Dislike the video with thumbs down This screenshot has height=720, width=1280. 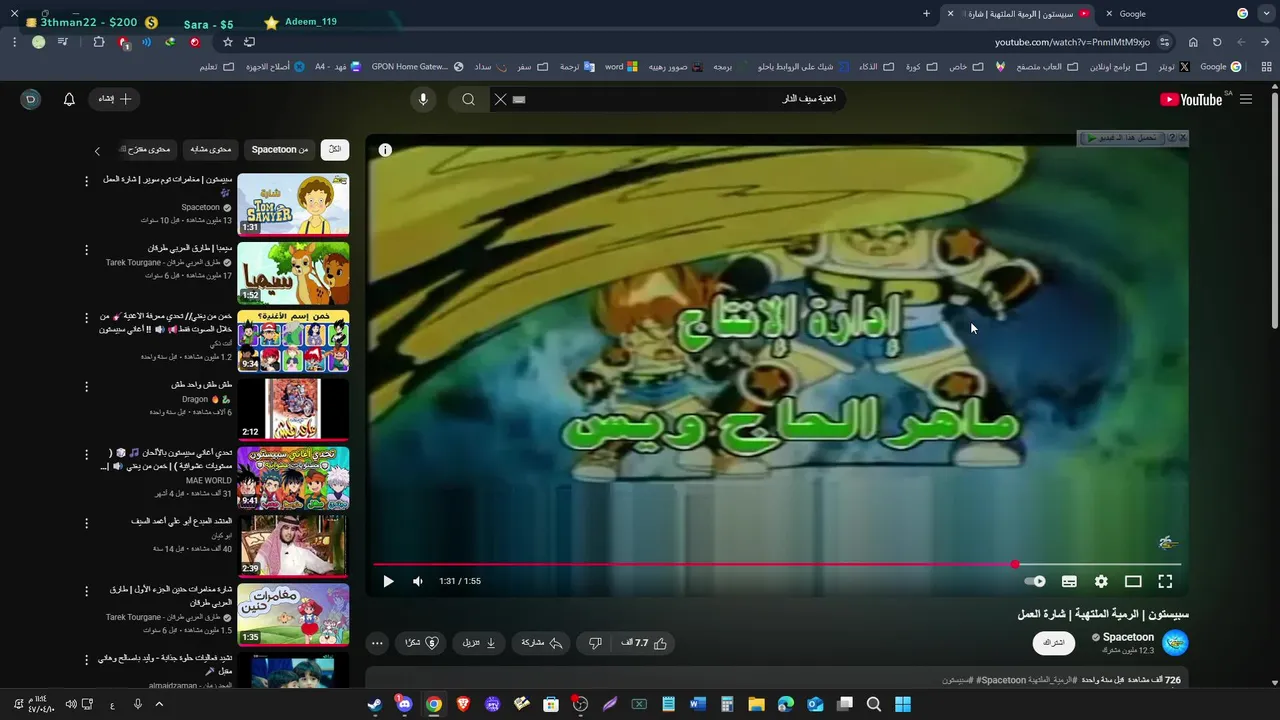[594, 643]
